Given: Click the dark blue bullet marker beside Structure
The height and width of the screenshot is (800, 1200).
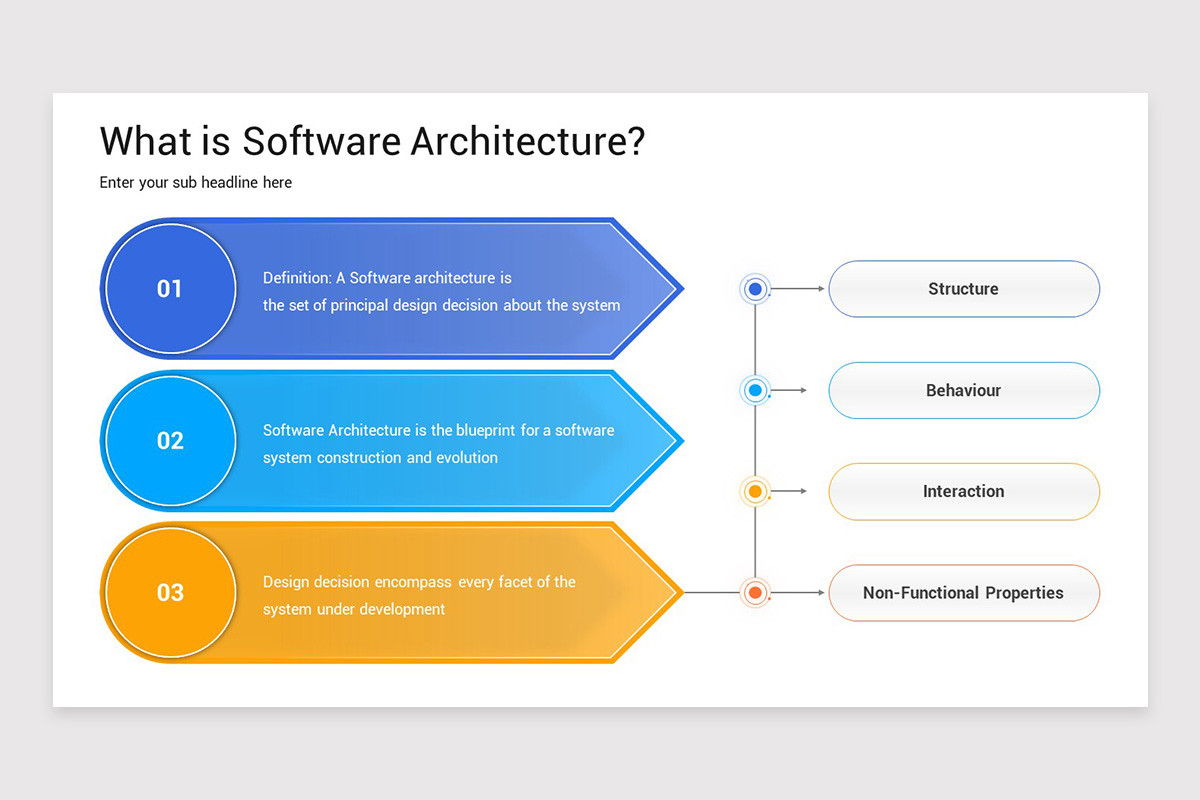Looking at the screenshot, I should coord(755,289).
